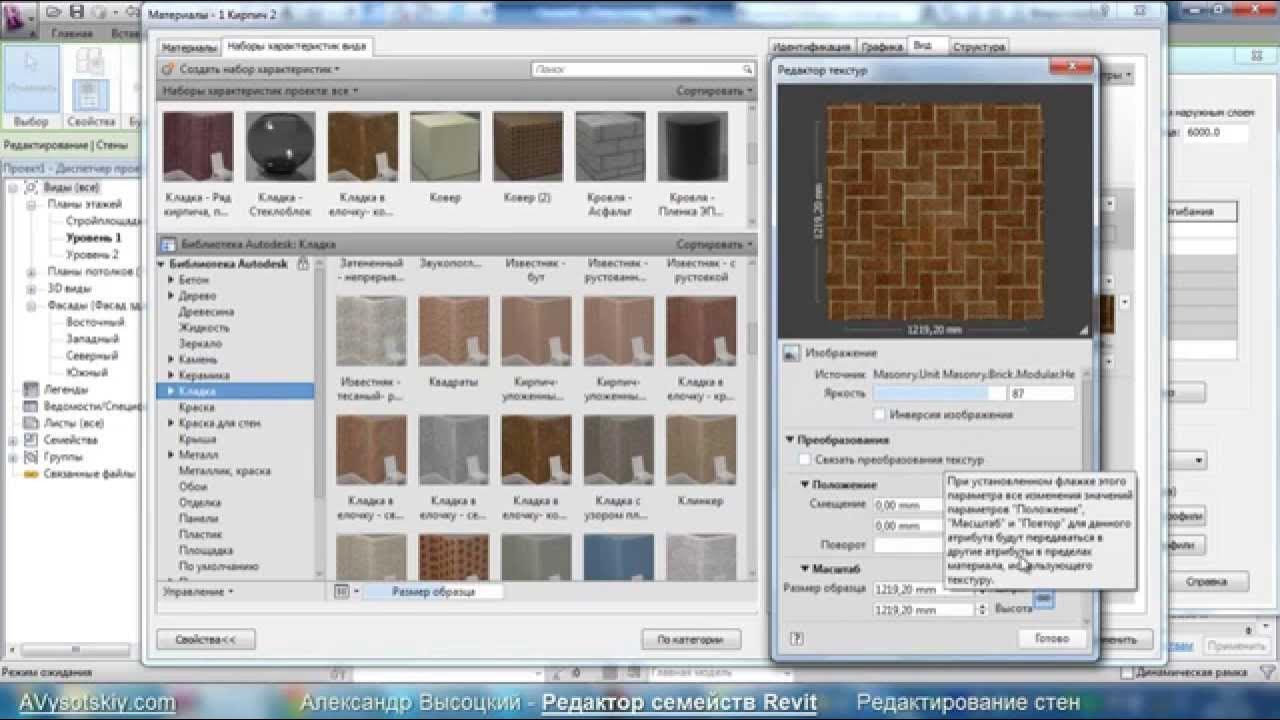Open Наборы характеристик проекта: все dropdown
This screenshot has width=1280, height=720.
click(x=260, y=91)
